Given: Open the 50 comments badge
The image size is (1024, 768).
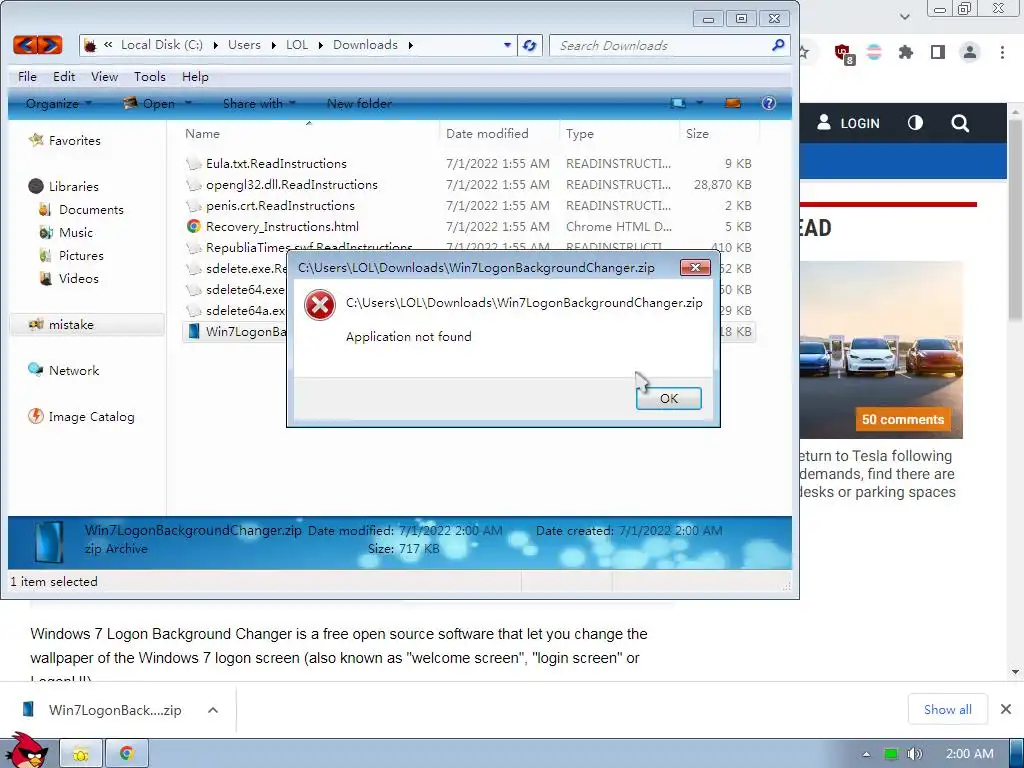Looking at the screenshot, I should pos(903,419).
